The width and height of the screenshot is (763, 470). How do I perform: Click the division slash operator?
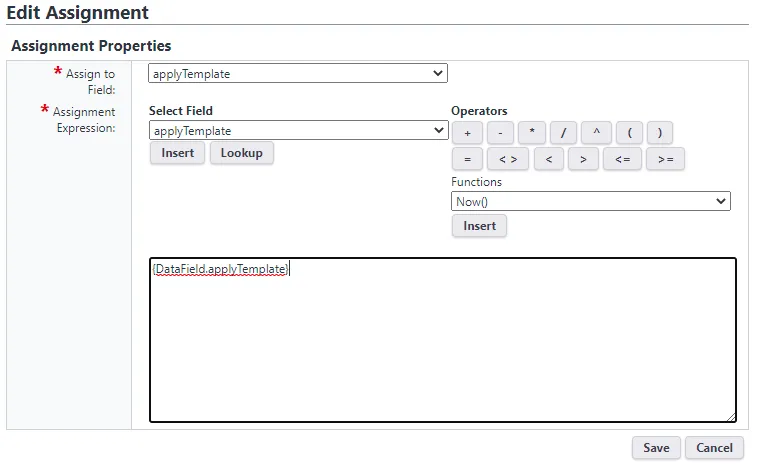coord(564,133)
